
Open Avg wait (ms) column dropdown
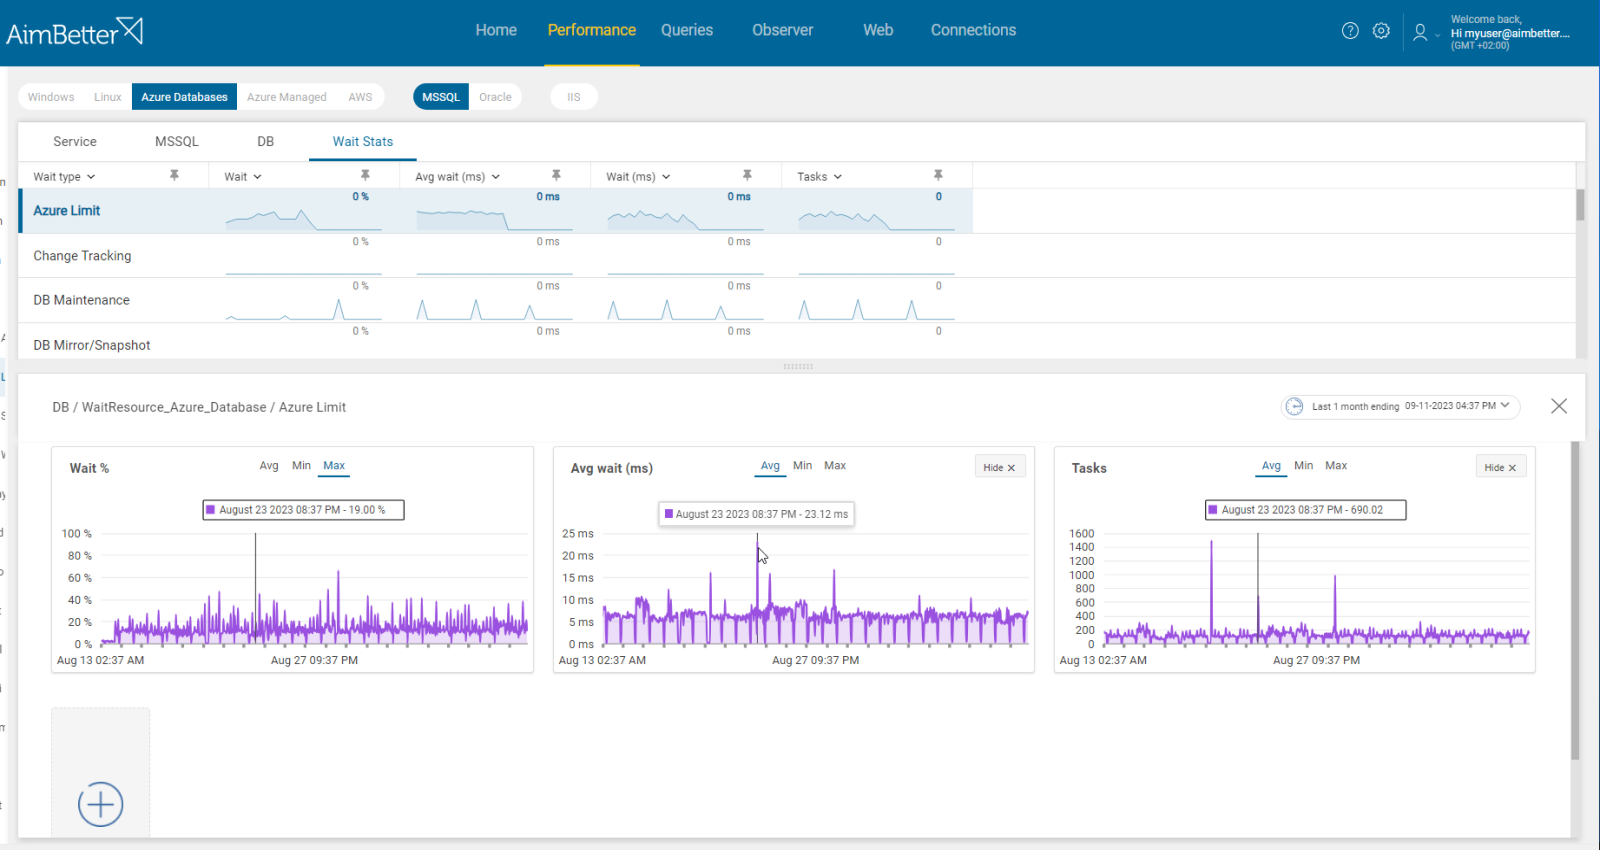[495, 177]
